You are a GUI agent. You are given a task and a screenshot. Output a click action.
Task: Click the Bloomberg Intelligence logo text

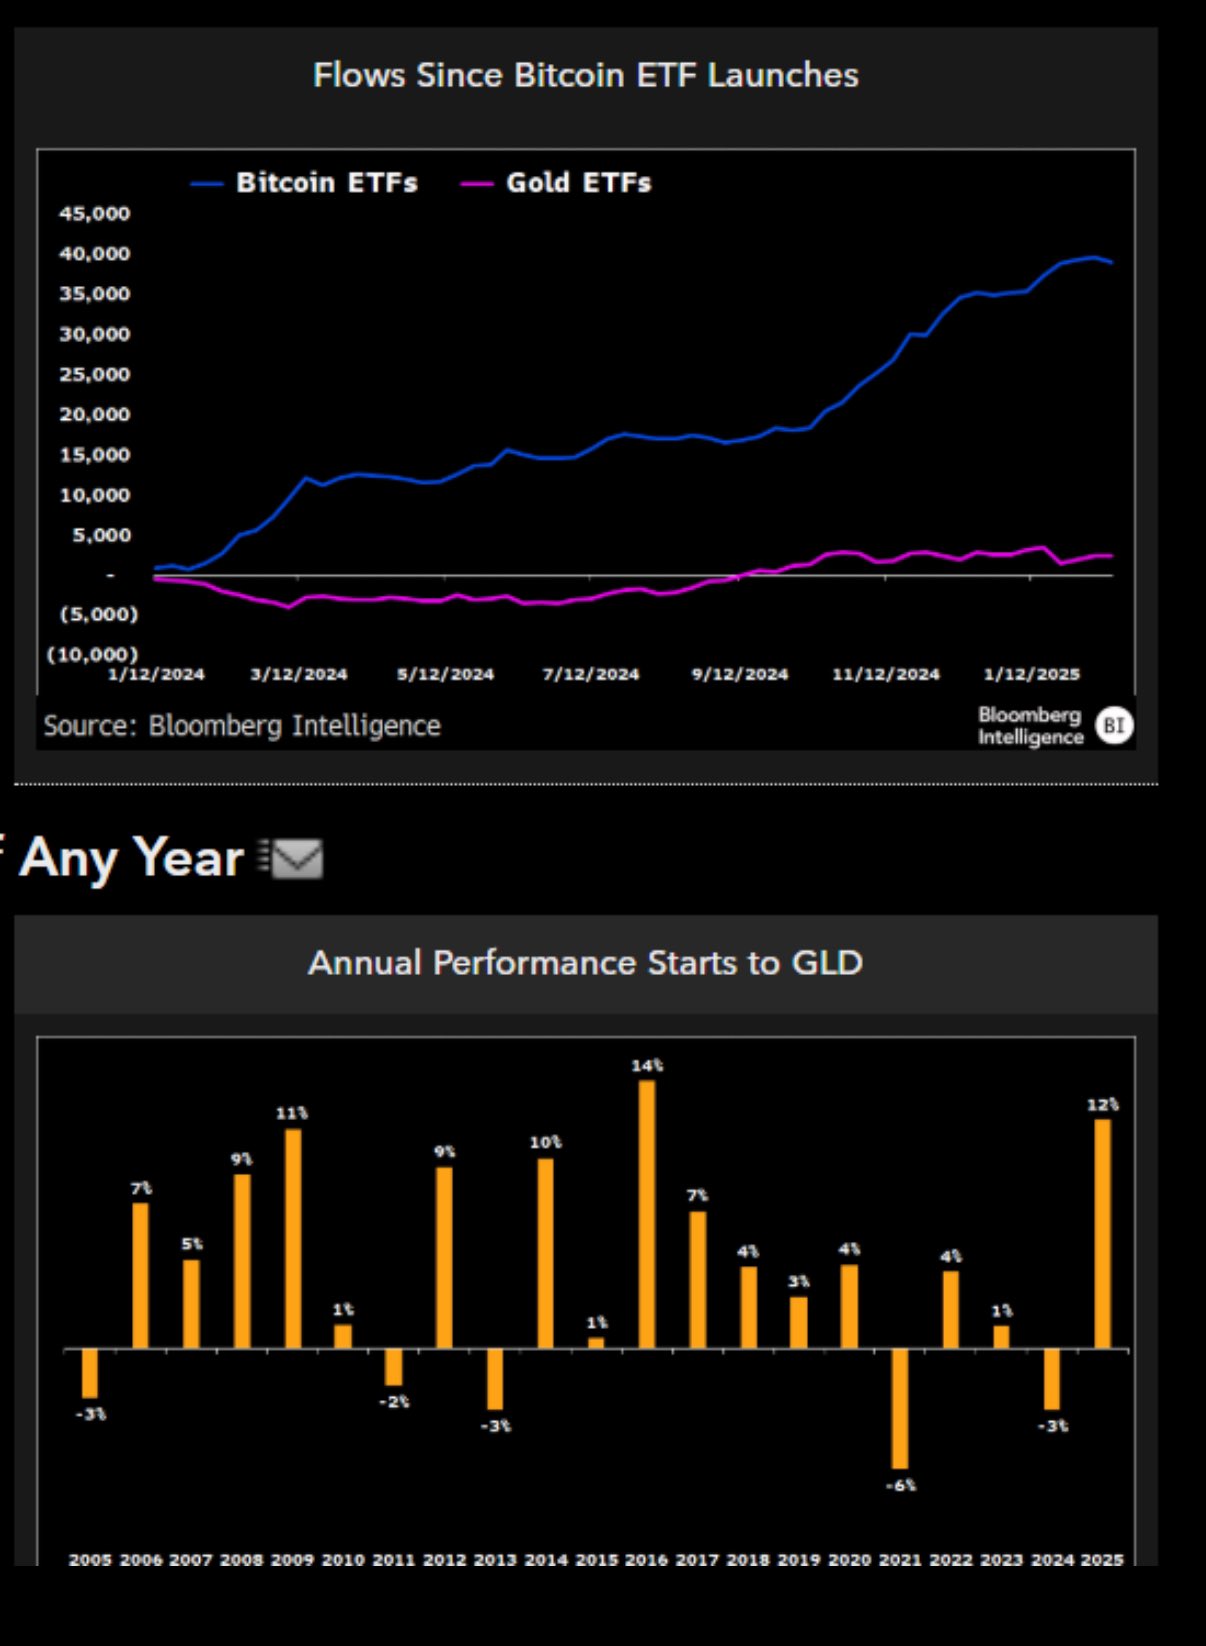[1031, 726]
